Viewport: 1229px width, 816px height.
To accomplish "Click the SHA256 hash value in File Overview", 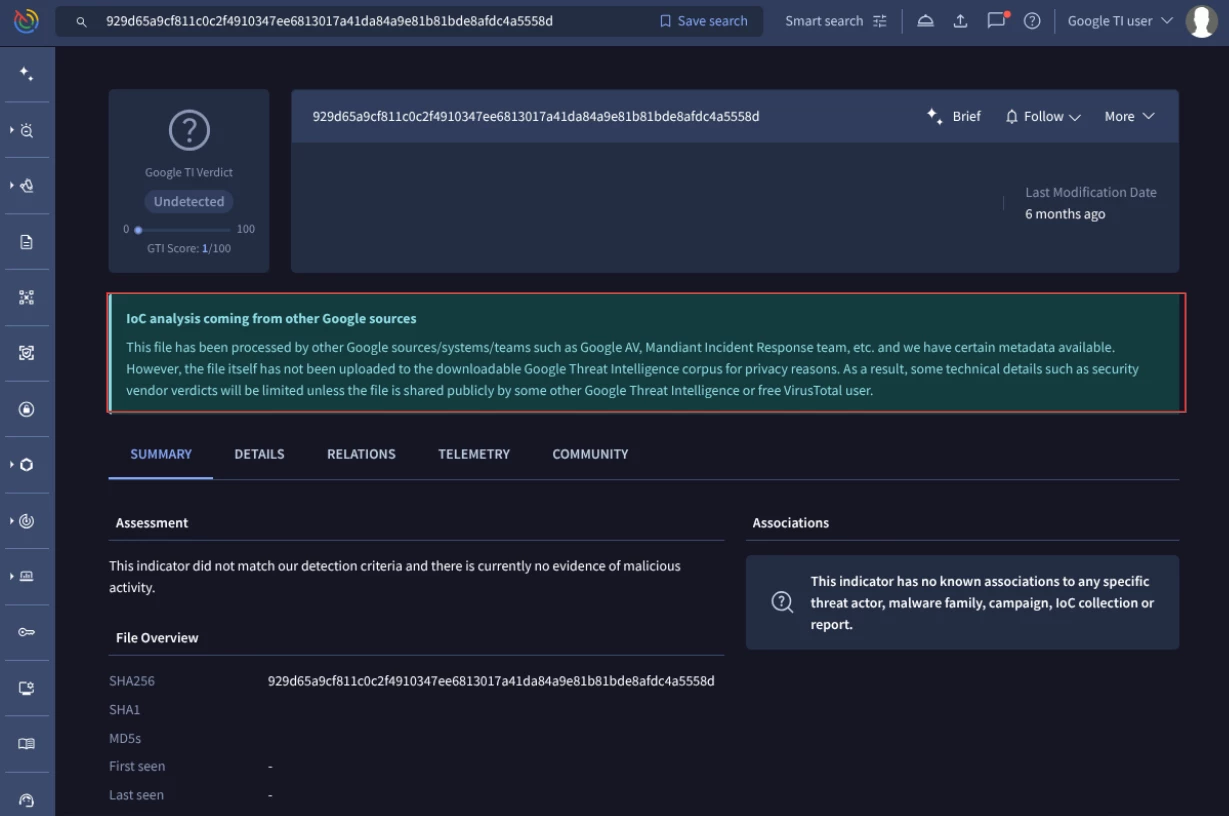I will coord(491,681).
